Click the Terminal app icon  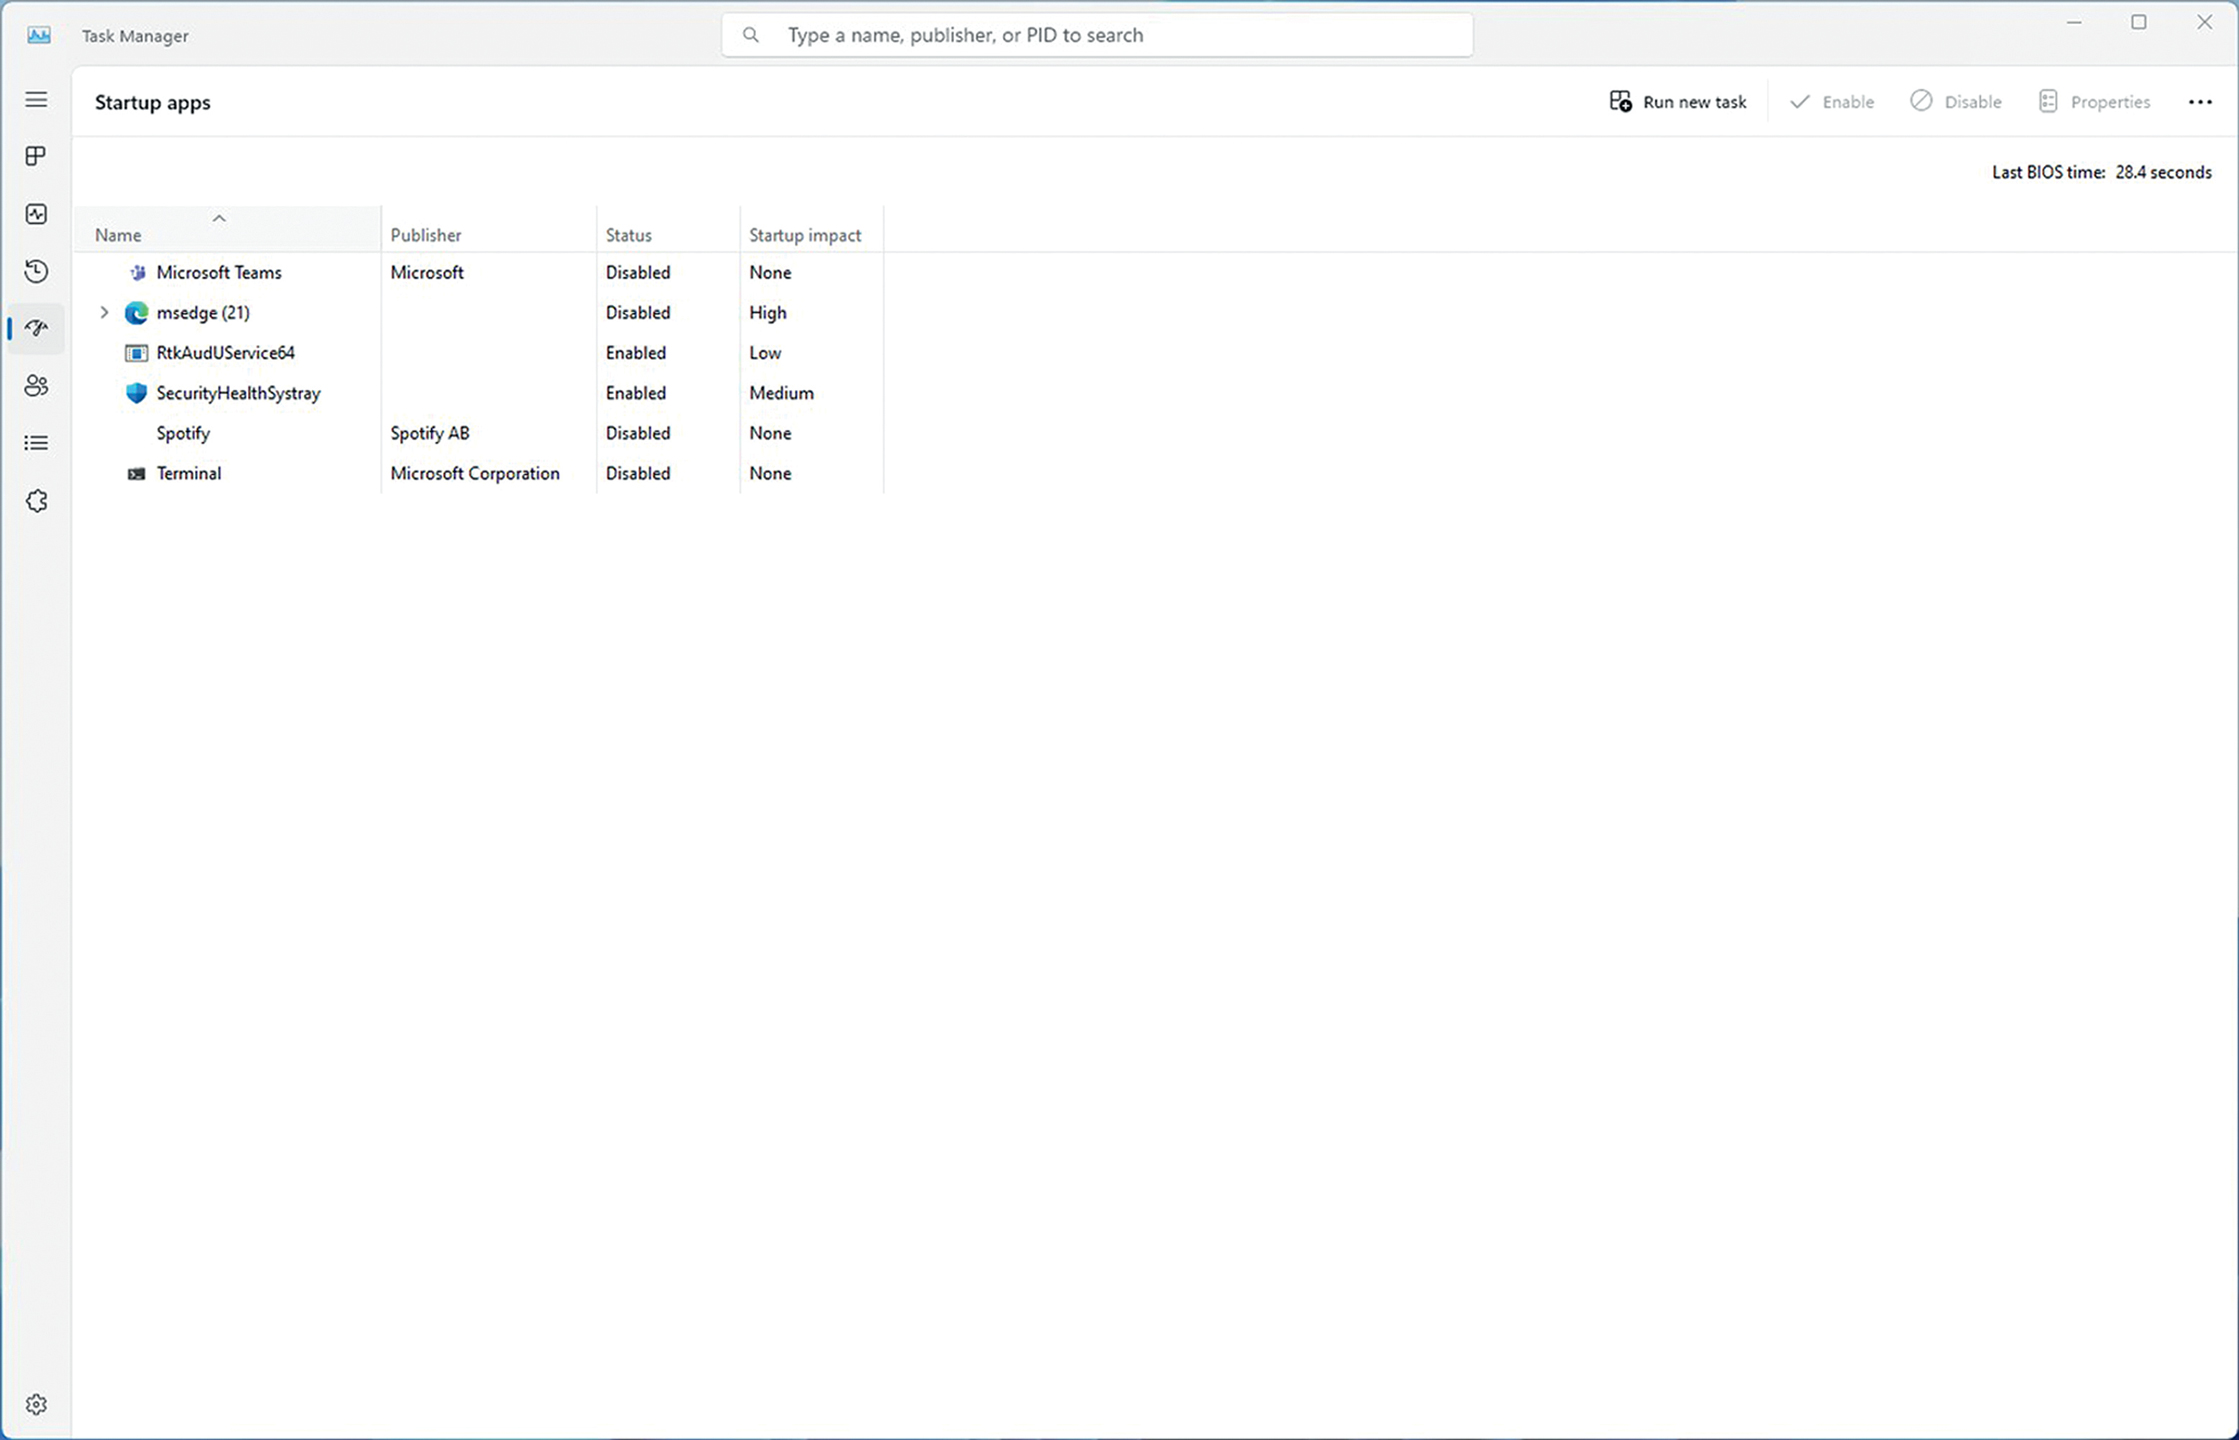pos(136,473)
